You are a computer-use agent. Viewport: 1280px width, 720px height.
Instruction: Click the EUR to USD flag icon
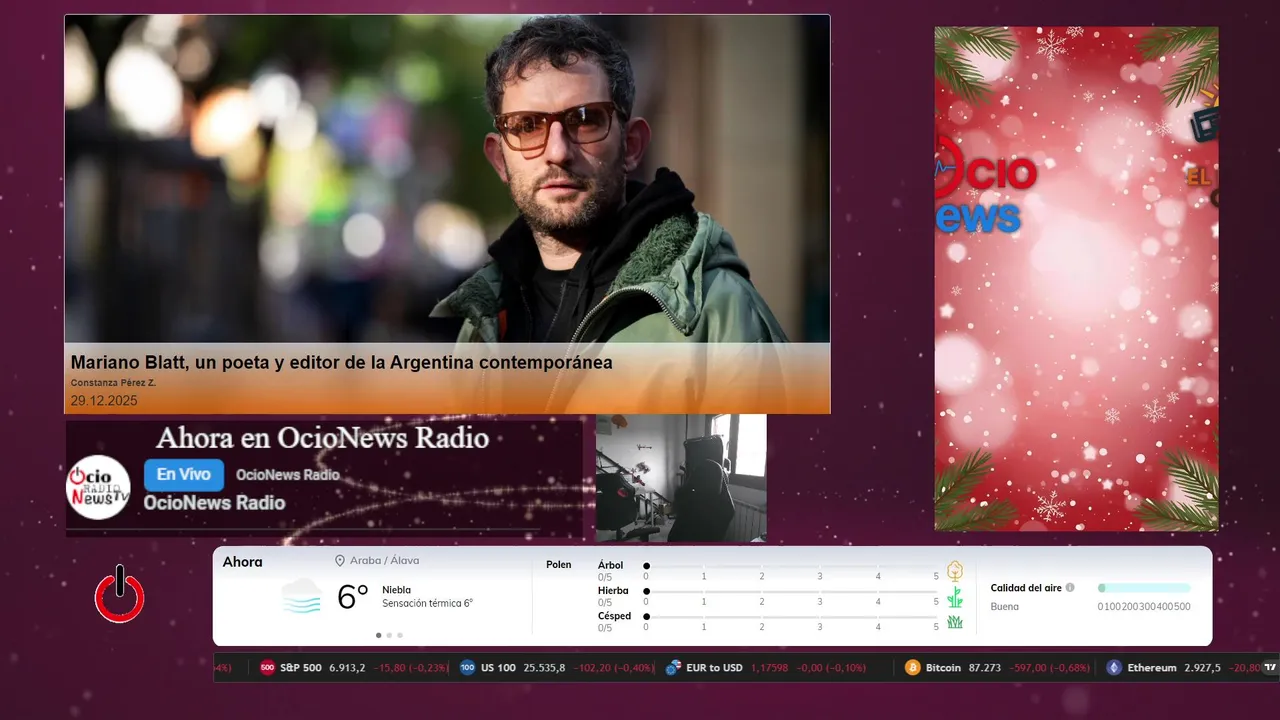(x=673, y=668)
